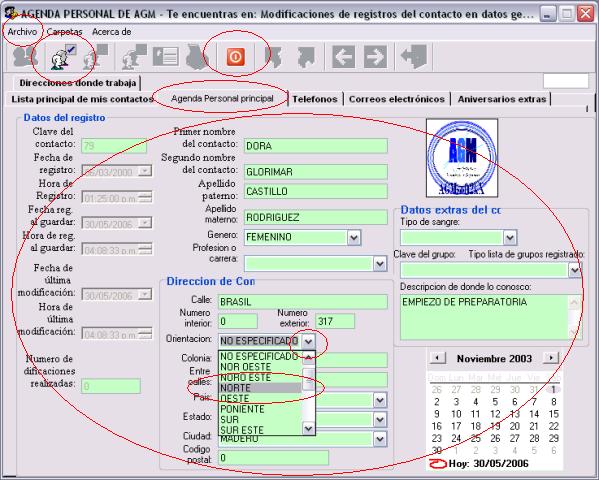Click the colored contacts icon with checkmark
This screenshot has height=480, width=599.
pyautogui.click(x=63, y=57)
